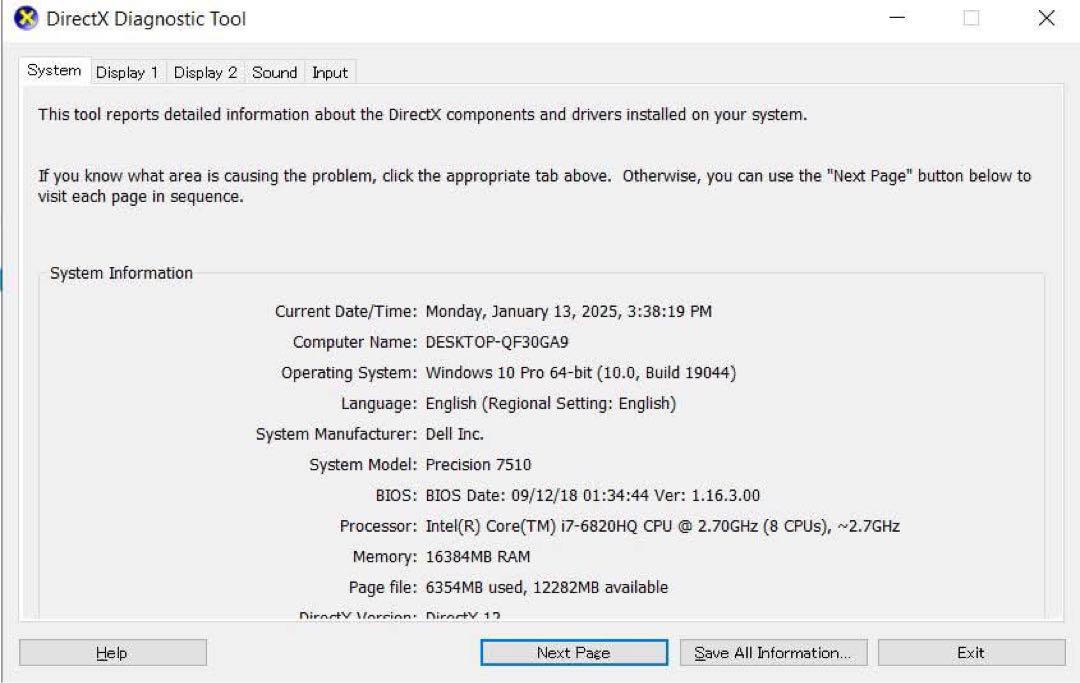Click the 'Dell Inc.' manufacturer value
The width and height of the screenshot is (1080, 683).
[455, 434]
